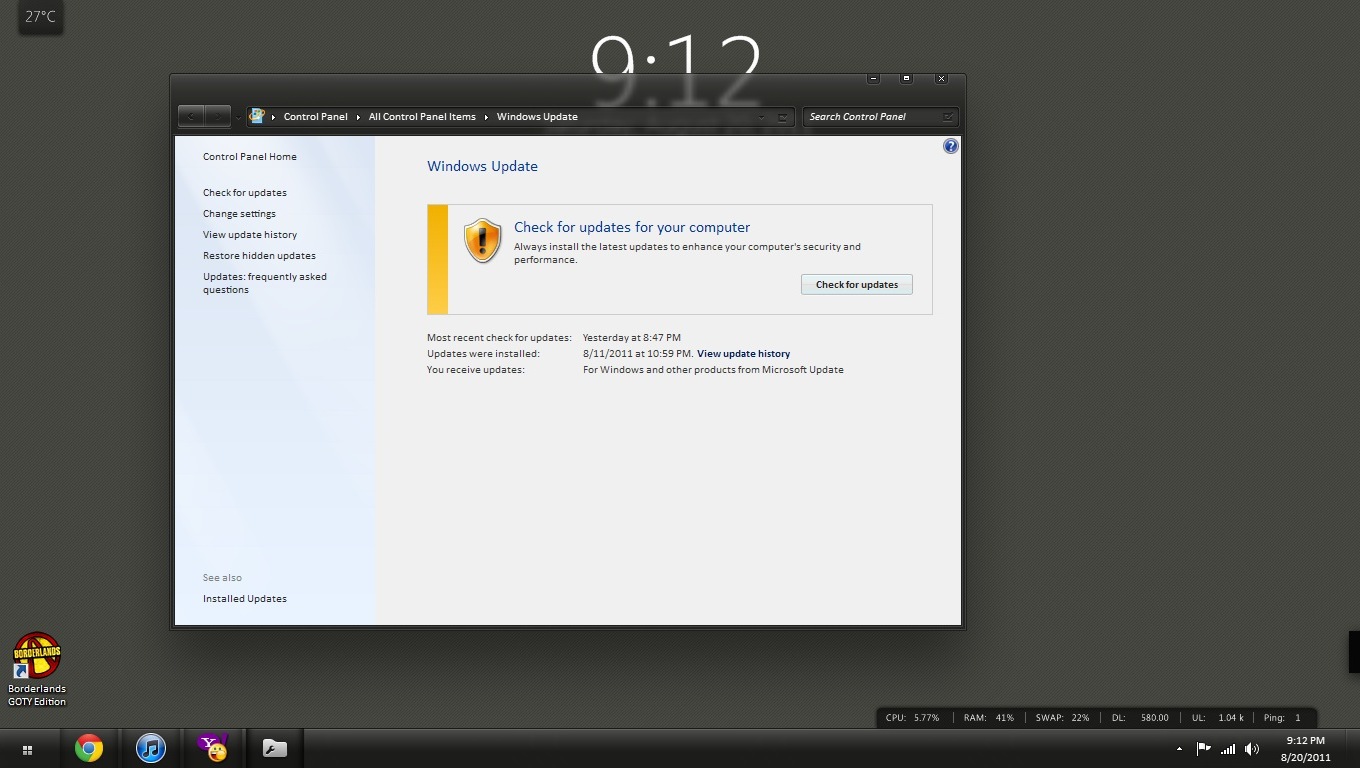Minimize the Windows Update window
The image size is (1360, 768).
coord(873,78)
